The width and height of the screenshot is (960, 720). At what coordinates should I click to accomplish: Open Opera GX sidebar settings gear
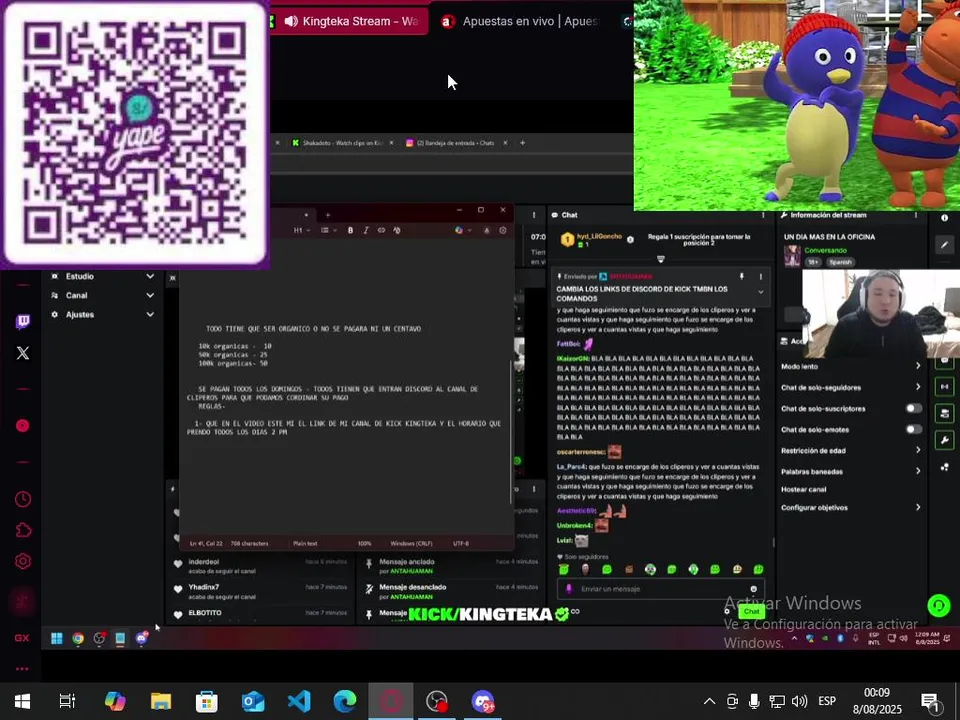(x=23, y=561)
